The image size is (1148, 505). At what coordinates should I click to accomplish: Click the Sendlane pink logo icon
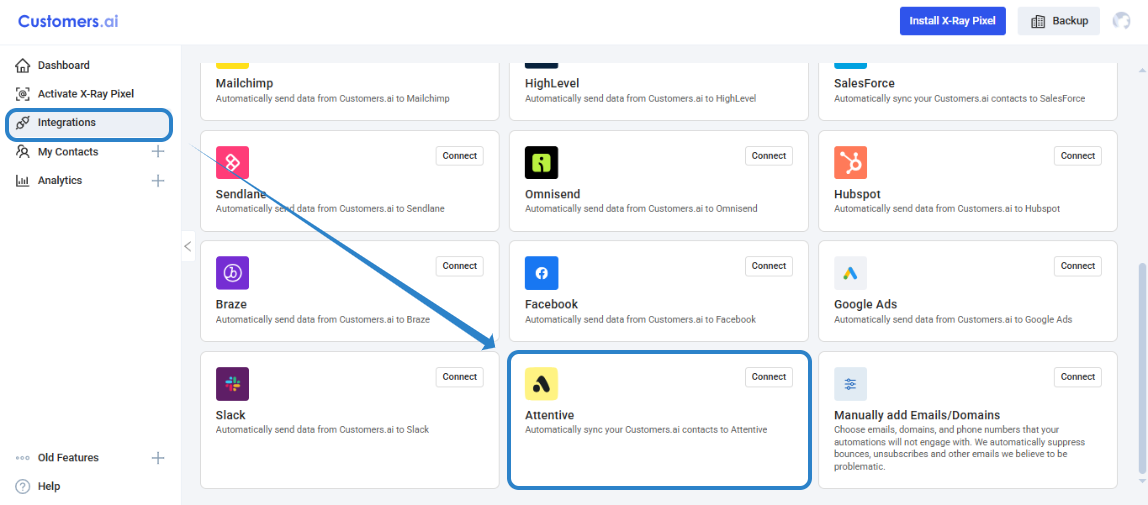tap(232, 162)
